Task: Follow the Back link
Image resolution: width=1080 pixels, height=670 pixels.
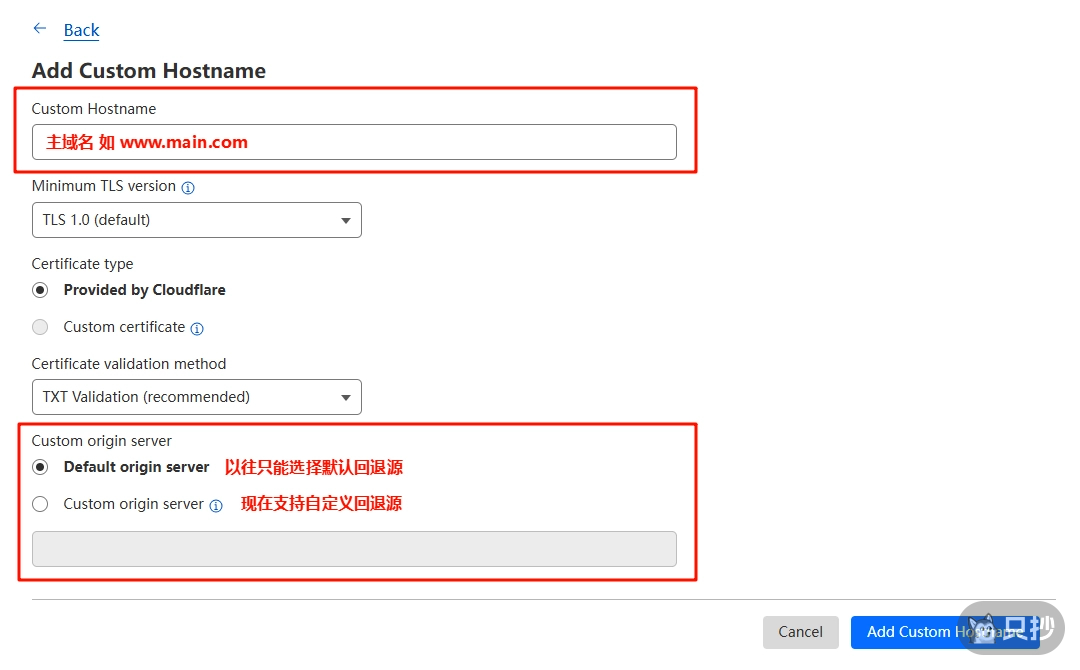Action: pyautogui.click(x=81, y=30)
